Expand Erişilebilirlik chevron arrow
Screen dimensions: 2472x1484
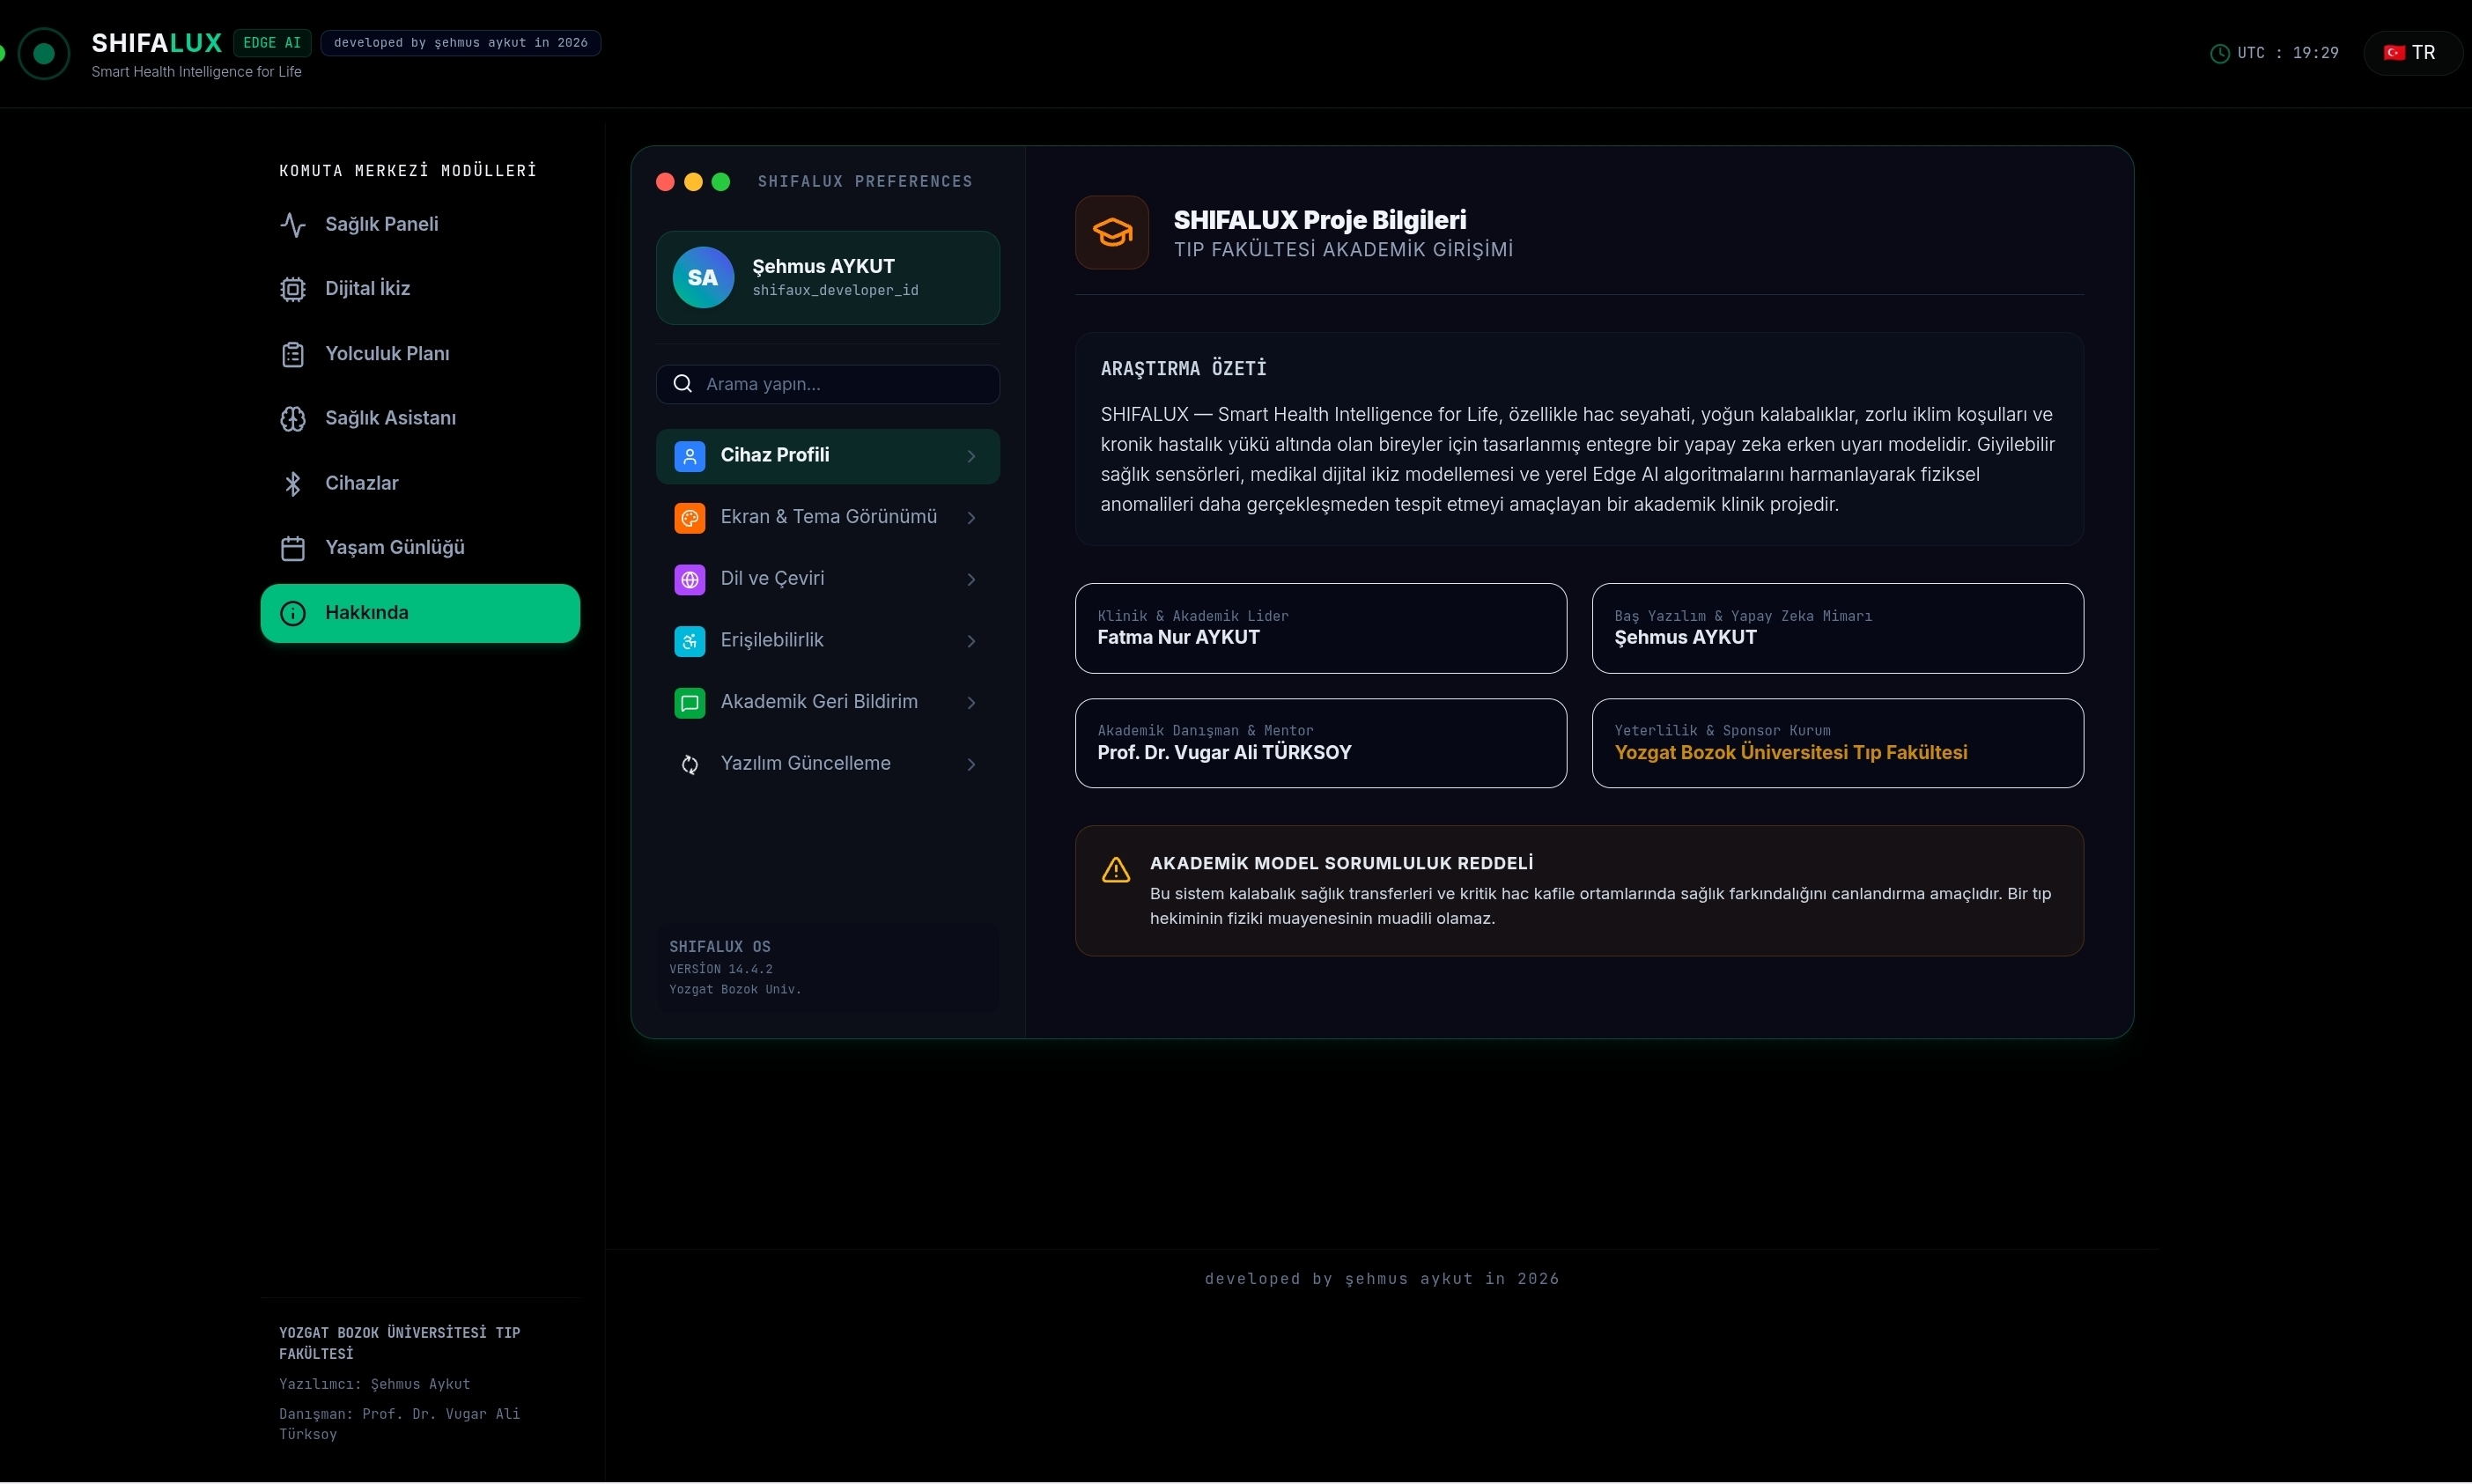[971, 642]
